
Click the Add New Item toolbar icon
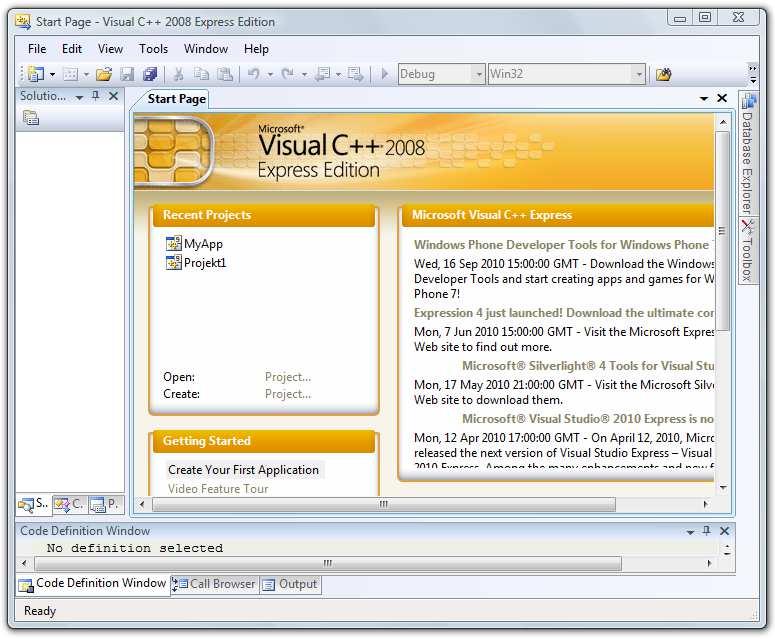tap(71, 74)
